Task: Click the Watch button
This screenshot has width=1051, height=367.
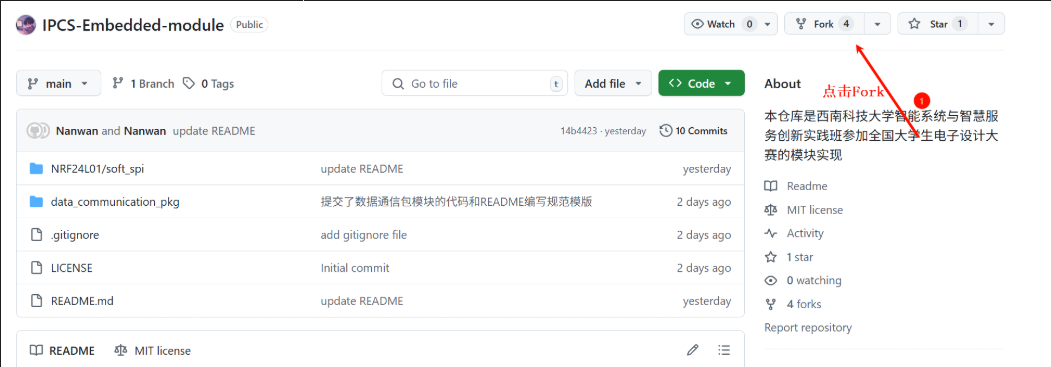Action: [x=722, y=24]
